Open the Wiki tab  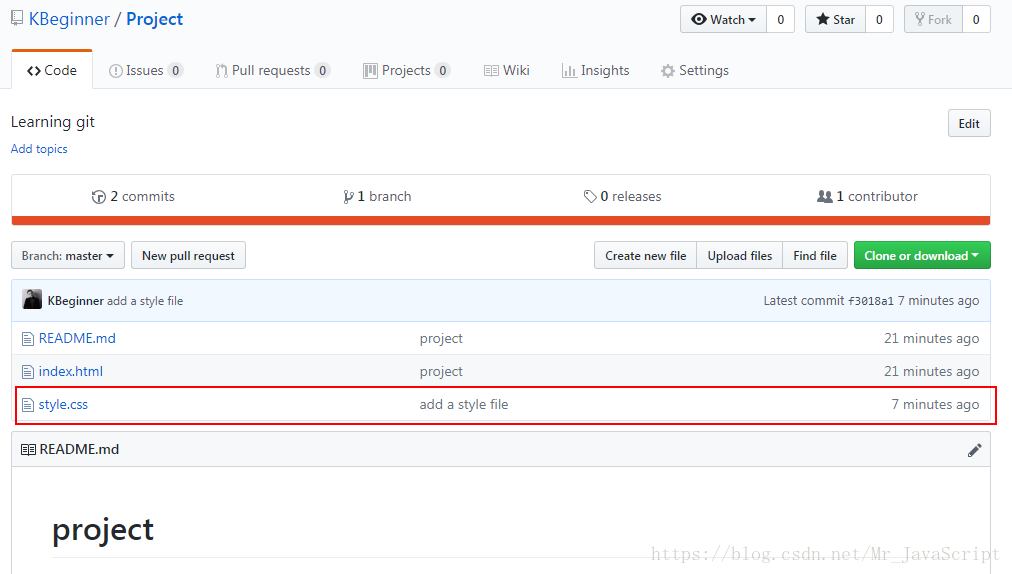pos(507,70)
